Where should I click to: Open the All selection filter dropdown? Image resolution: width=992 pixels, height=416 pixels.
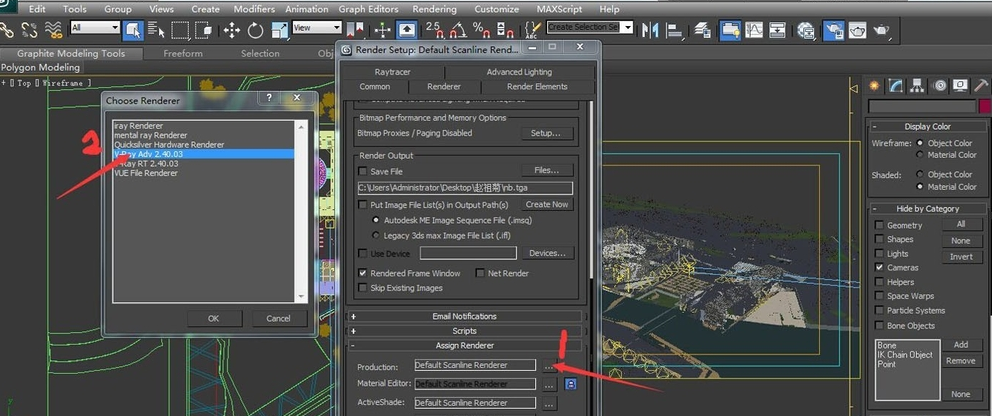coord(95,27)
